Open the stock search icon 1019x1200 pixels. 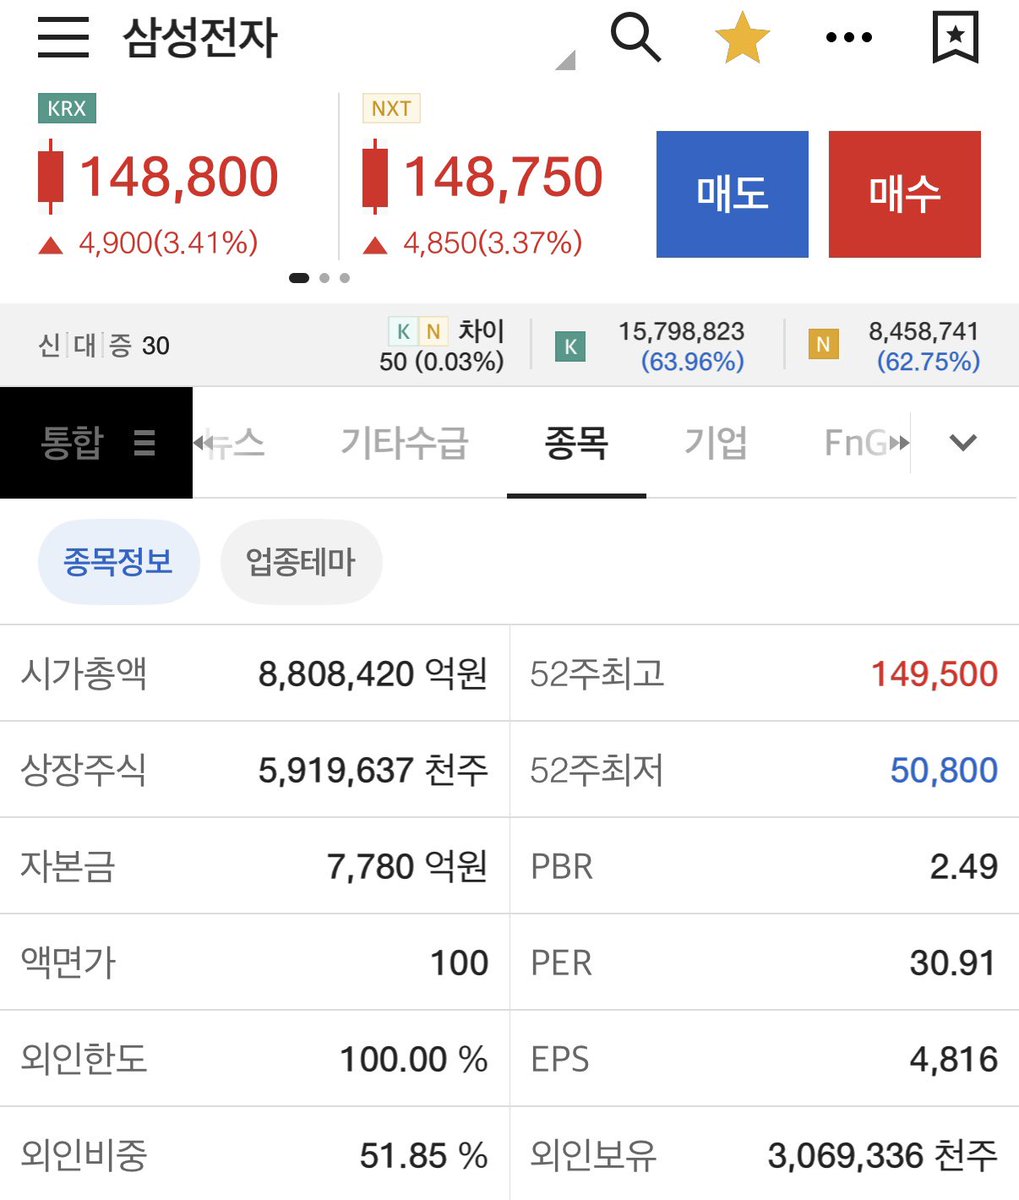coord(637,37)
